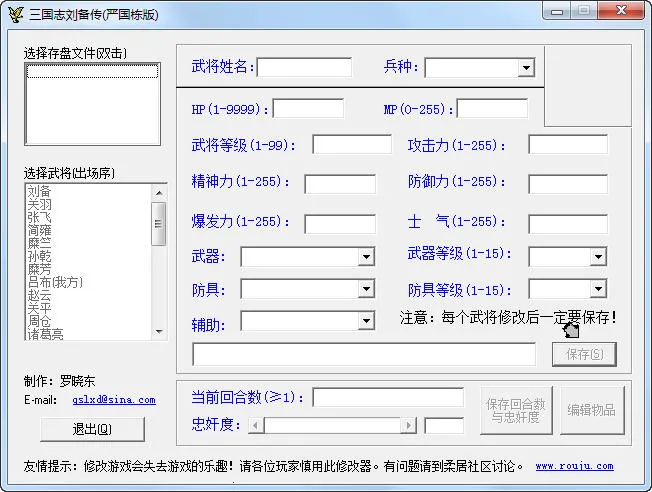Viewport: 652px width, 492px height.
Task: Select 刘备 in the general list
Action: (40, 190)
